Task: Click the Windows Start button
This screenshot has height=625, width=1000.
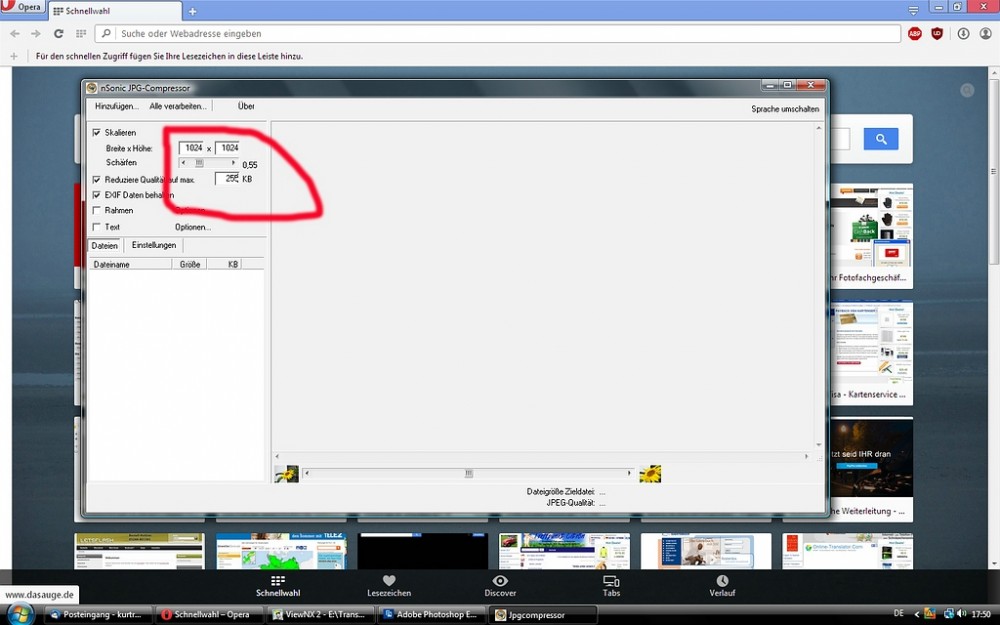Action: (20, 615)
